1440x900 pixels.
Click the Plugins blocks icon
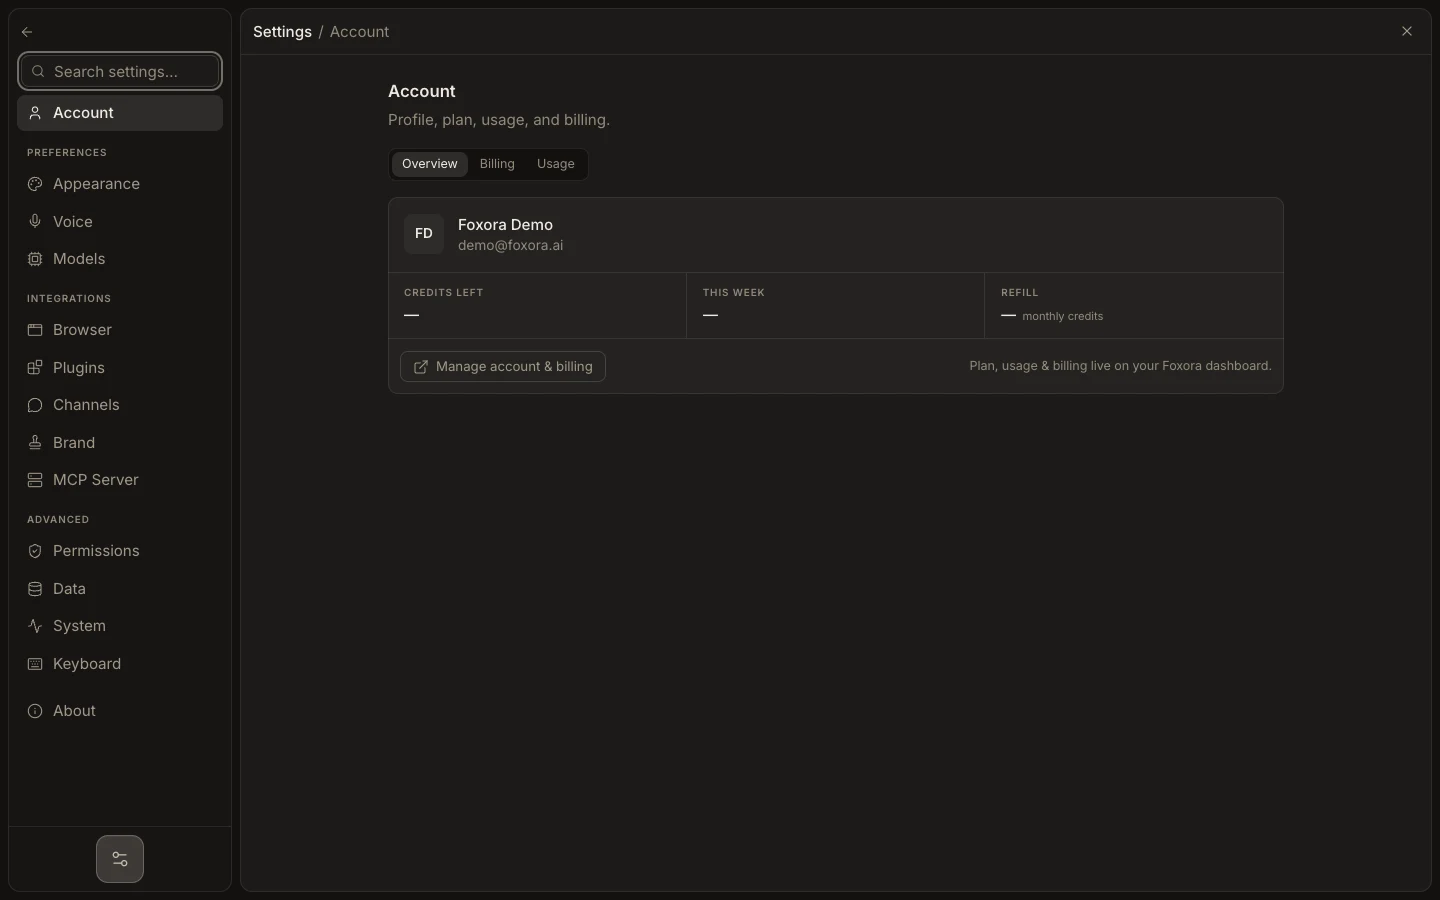tap(35, 368)
